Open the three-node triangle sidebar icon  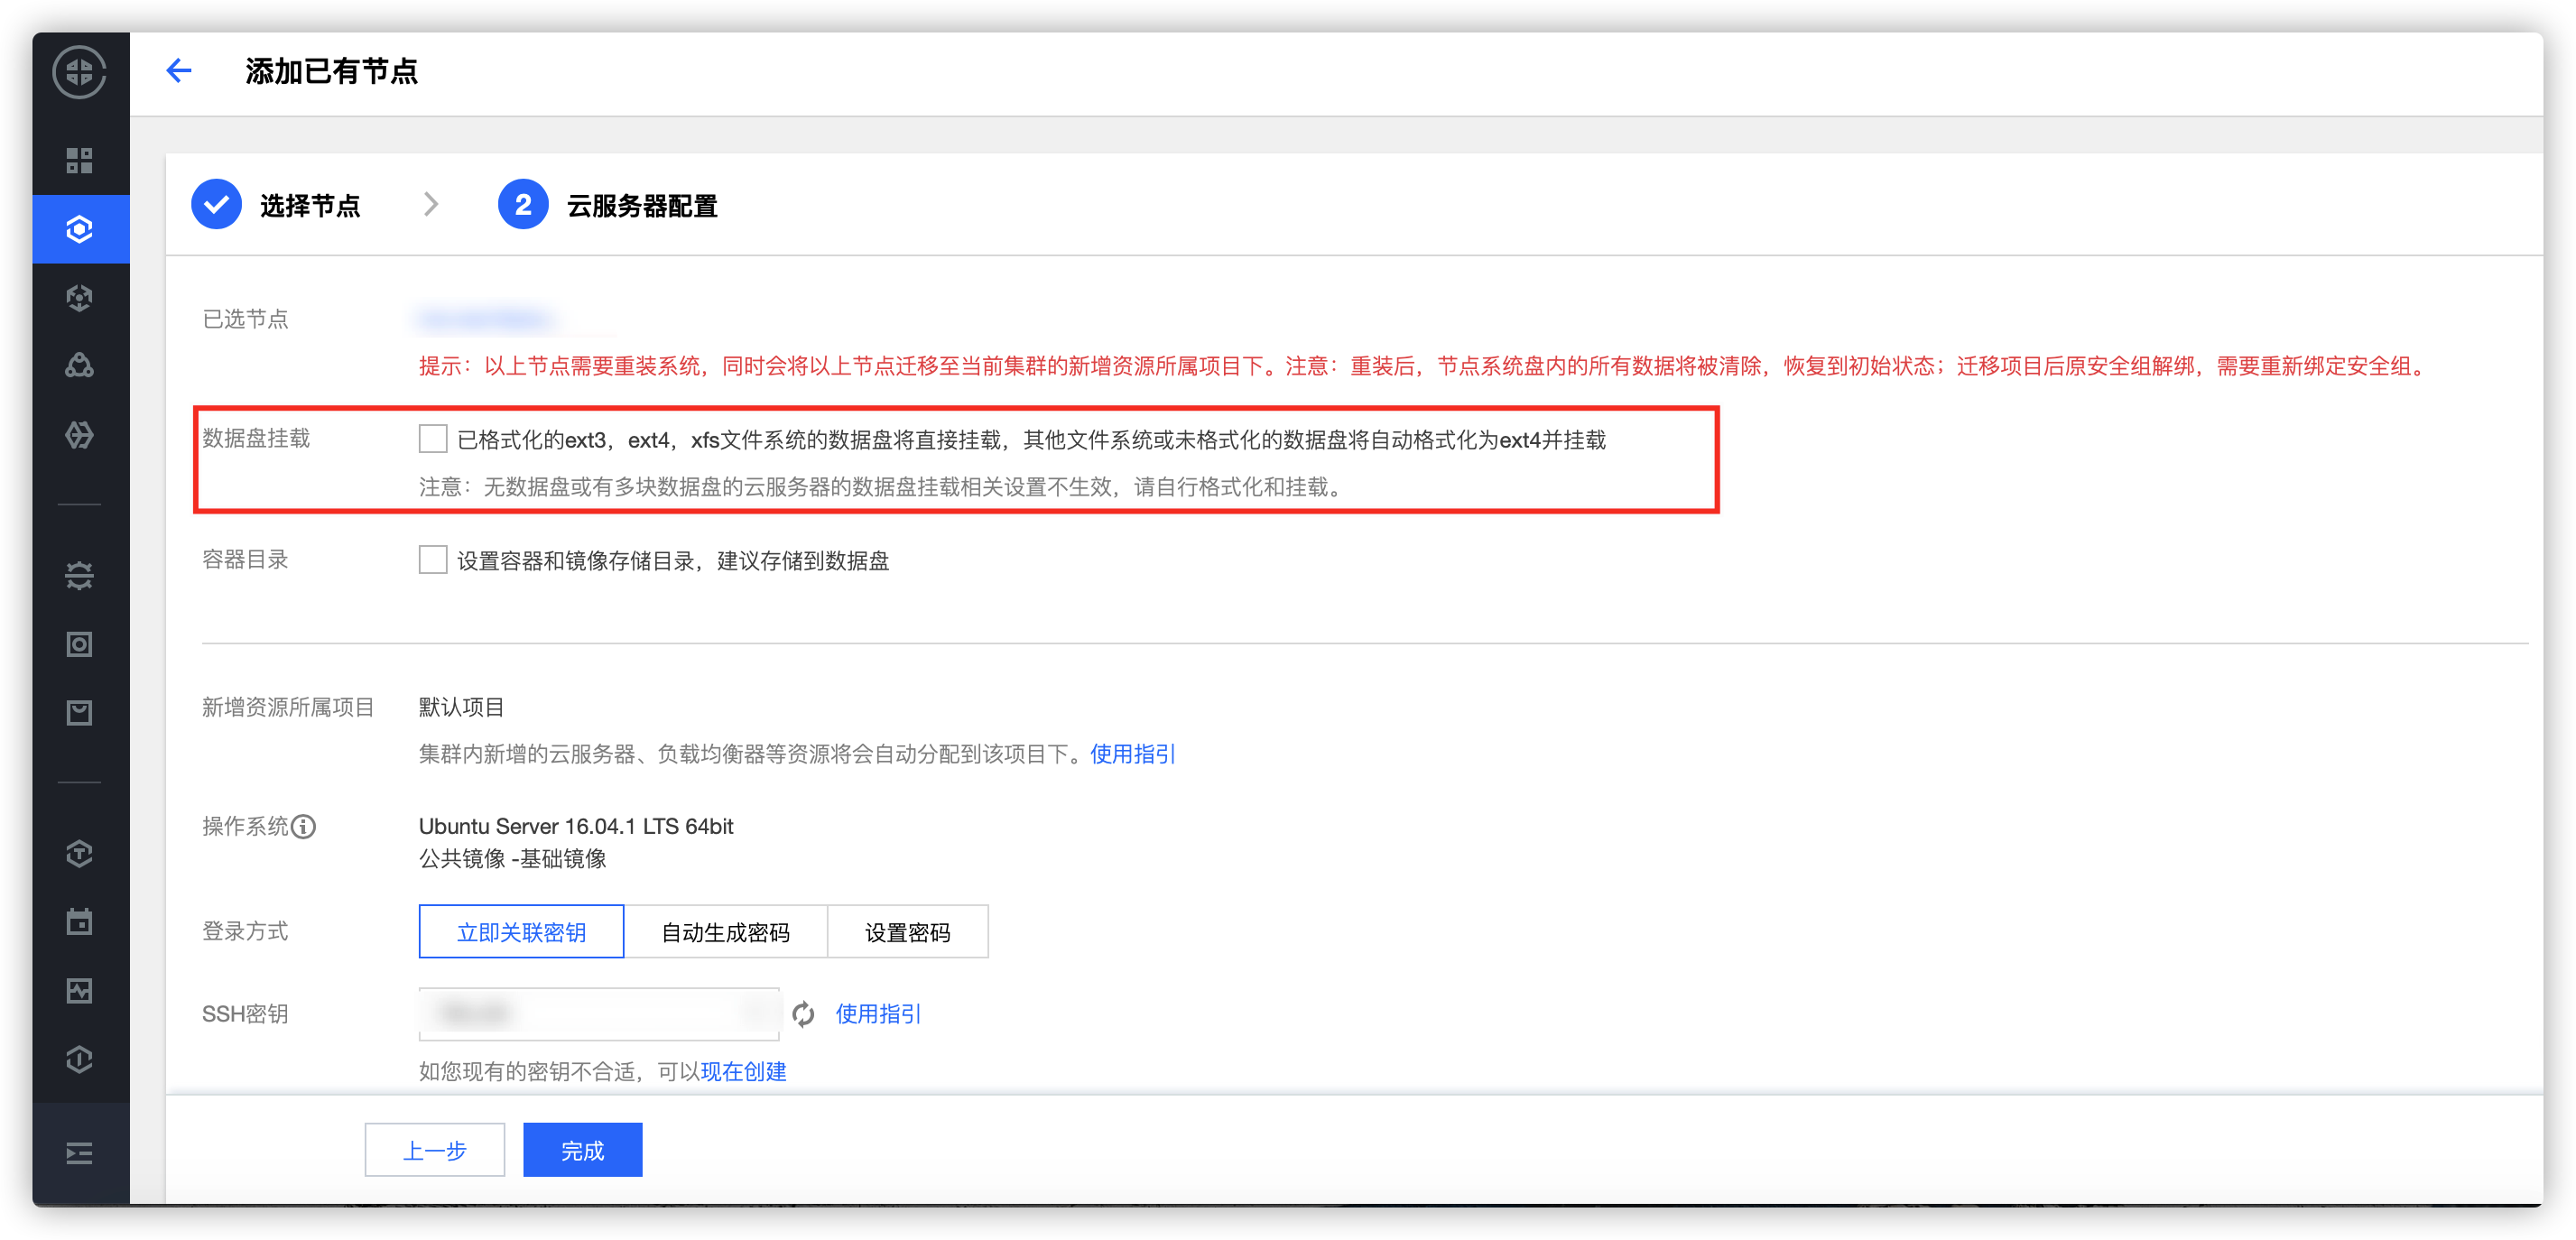80,366
